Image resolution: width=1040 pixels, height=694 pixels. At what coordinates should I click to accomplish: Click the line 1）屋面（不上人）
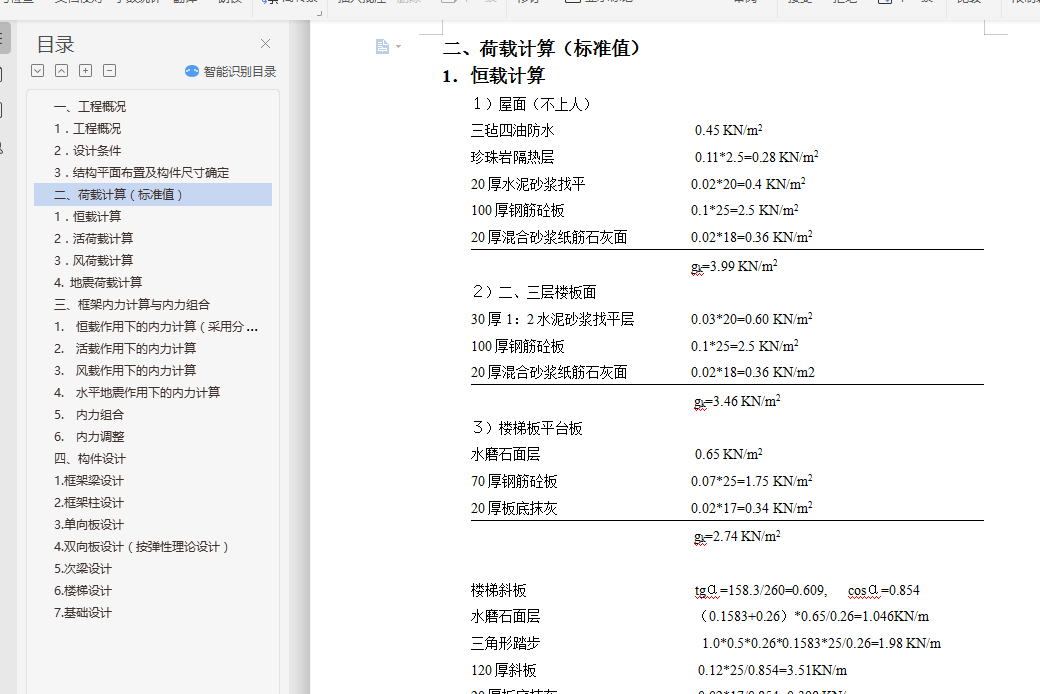point(532,104)
